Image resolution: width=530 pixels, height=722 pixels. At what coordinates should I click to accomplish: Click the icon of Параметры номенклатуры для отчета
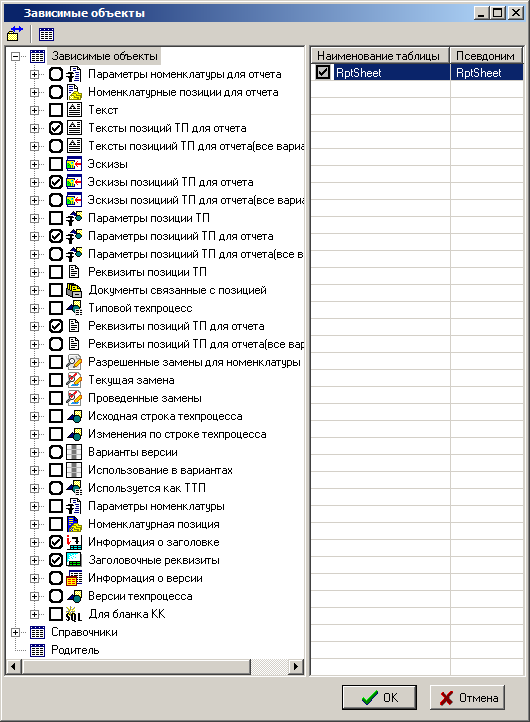74,74
